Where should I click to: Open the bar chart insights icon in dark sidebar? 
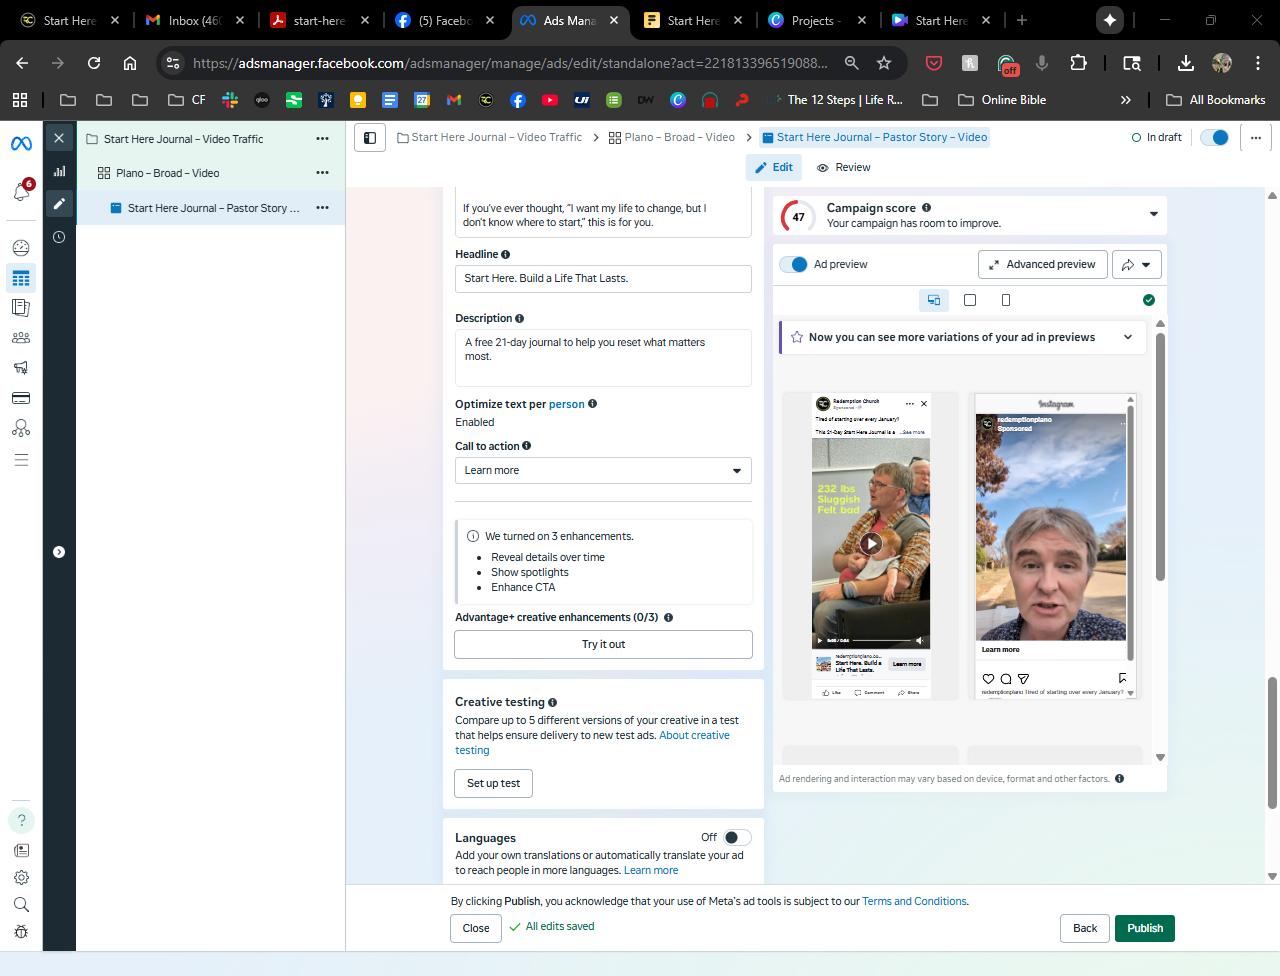59,171
